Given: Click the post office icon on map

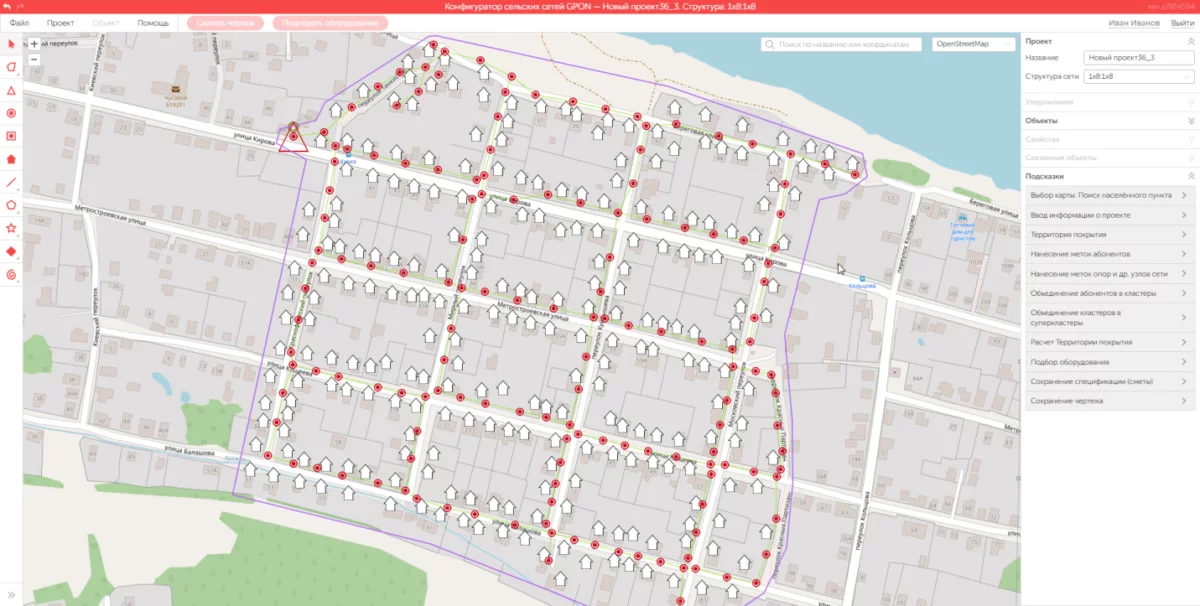Looking at the screenshot, I should [176, 88].
